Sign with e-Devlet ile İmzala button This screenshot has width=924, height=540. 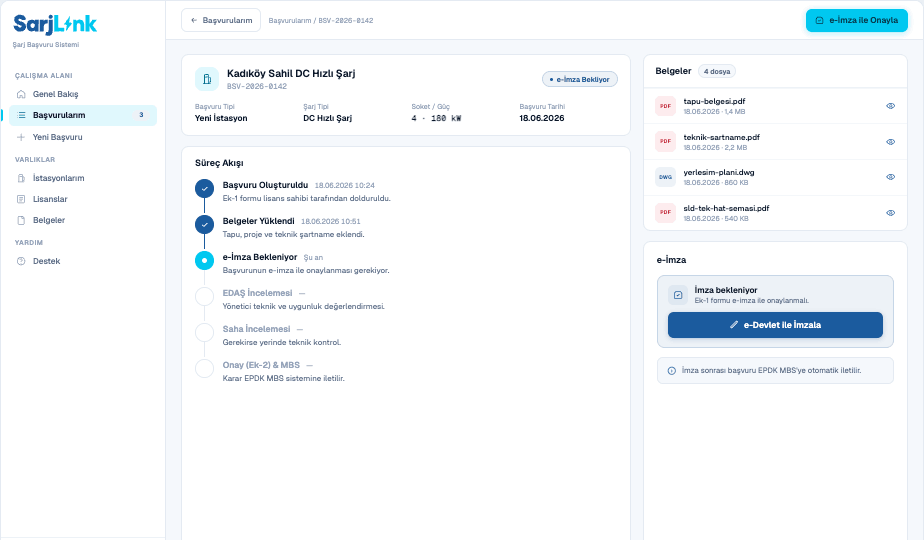click(x=775, y=325)
